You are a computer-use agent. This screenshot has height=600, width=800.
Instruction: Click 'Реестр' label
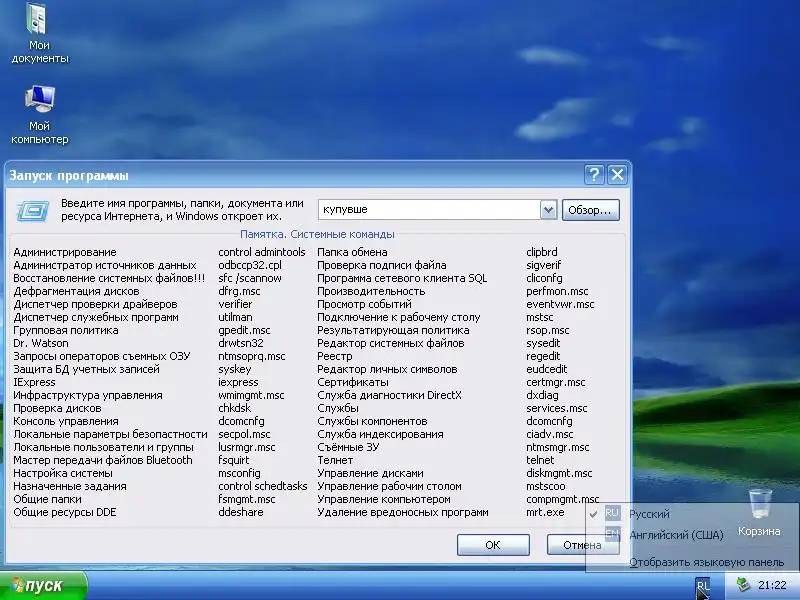[335, 356]
